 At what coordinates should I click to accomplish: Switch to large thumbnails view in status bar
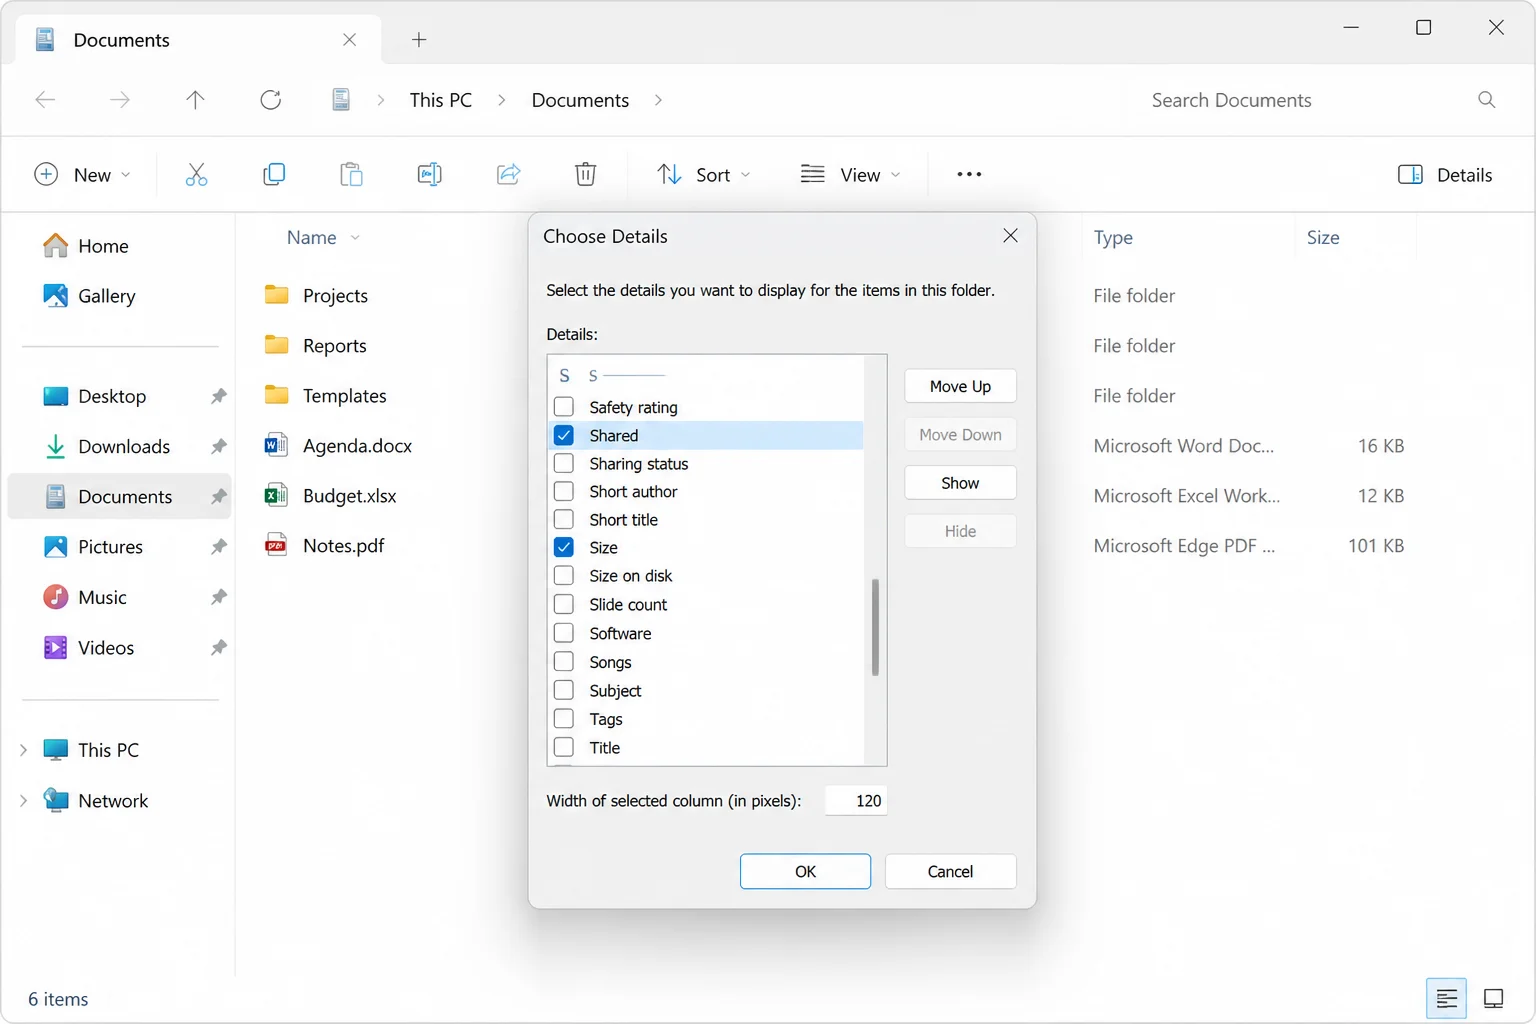(1493, 998)
